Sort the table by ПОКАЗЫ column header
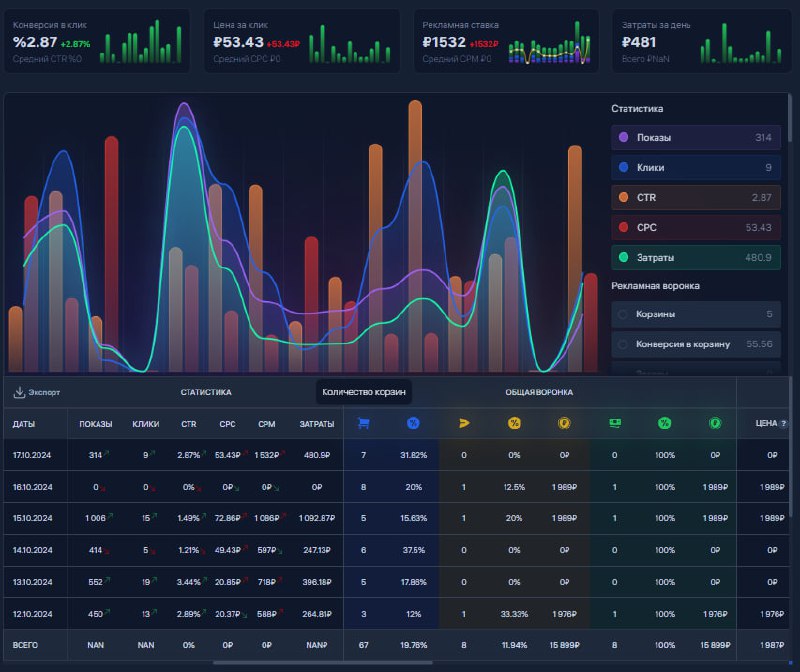This screenshot has width=800, height=672. point(95,424)
